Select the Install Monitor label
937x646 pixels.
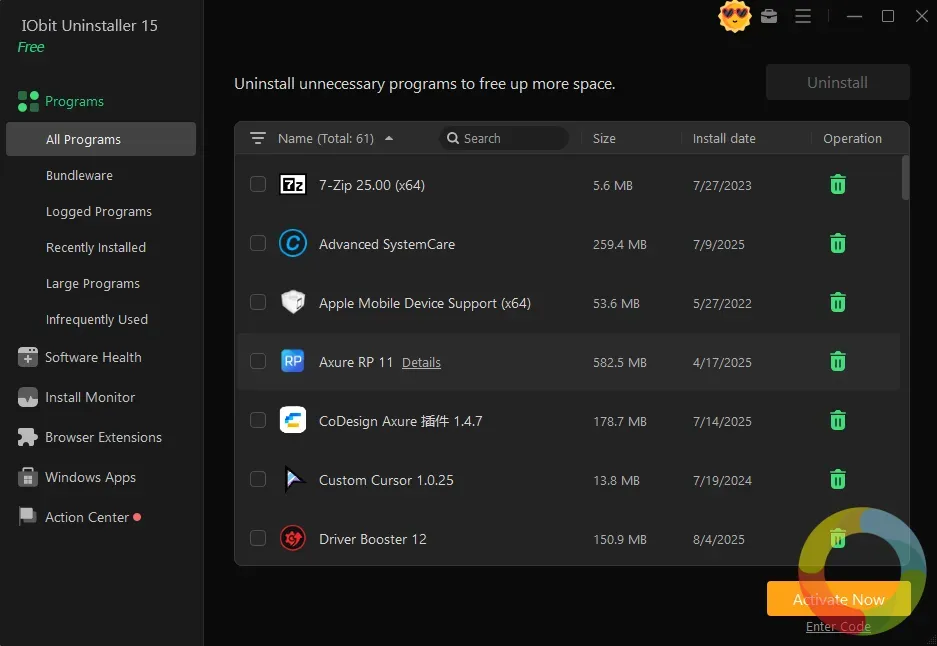click(90, 397)
